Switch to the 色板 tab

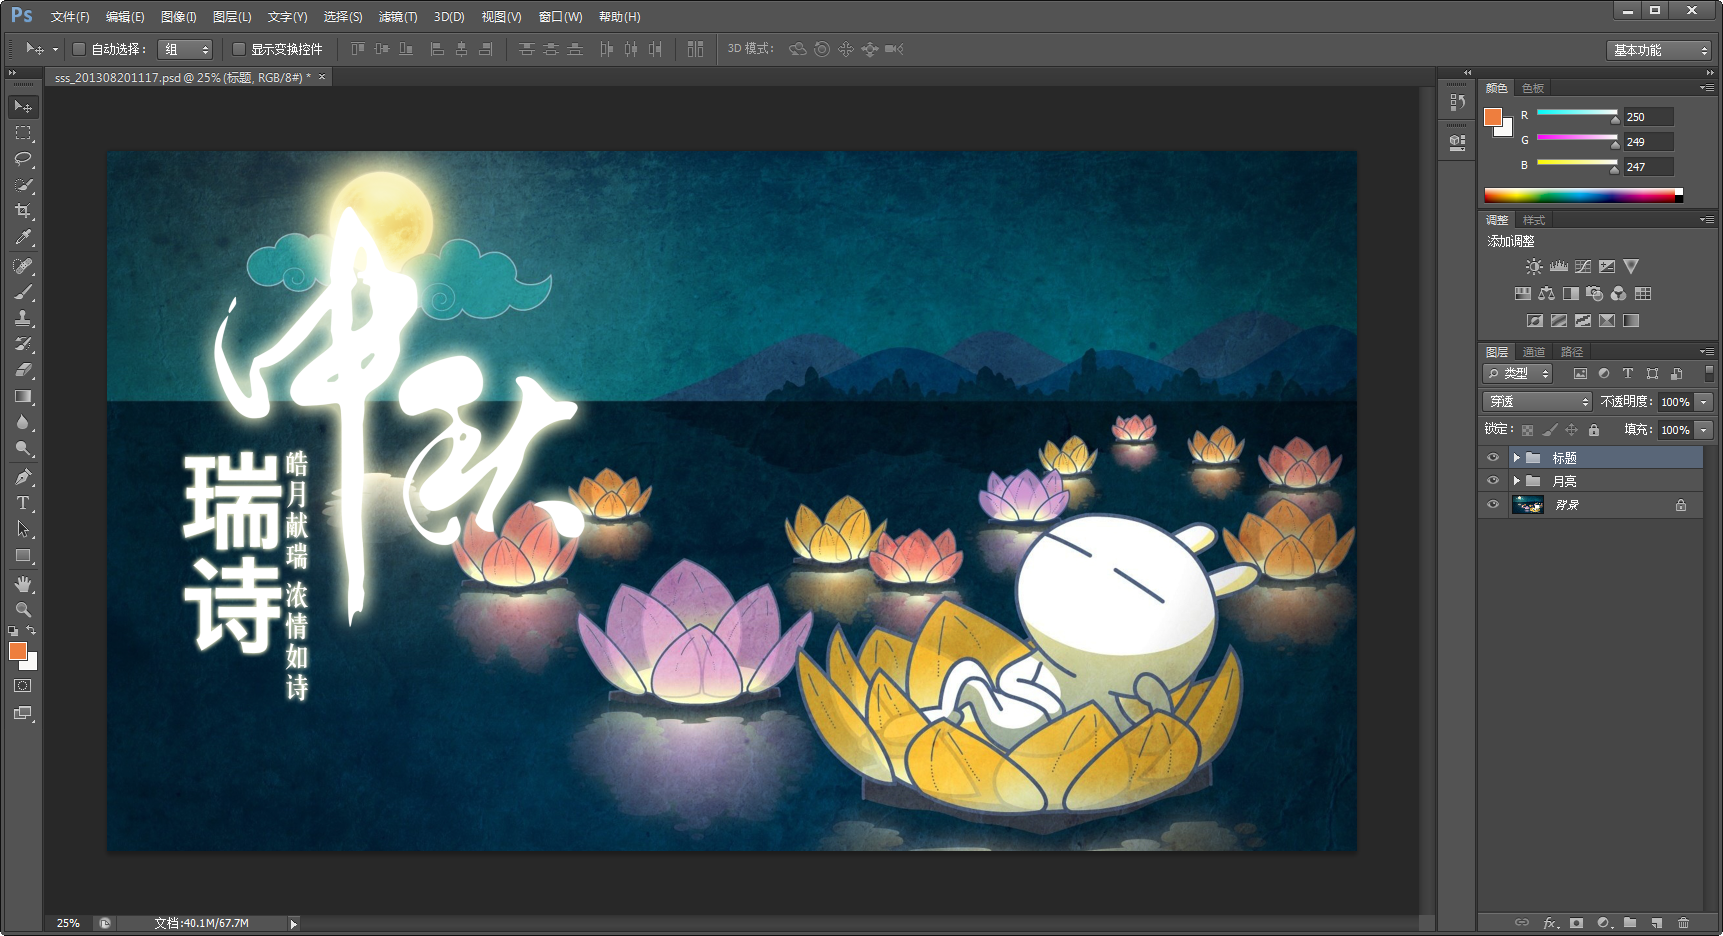(x=1533, y=88)
